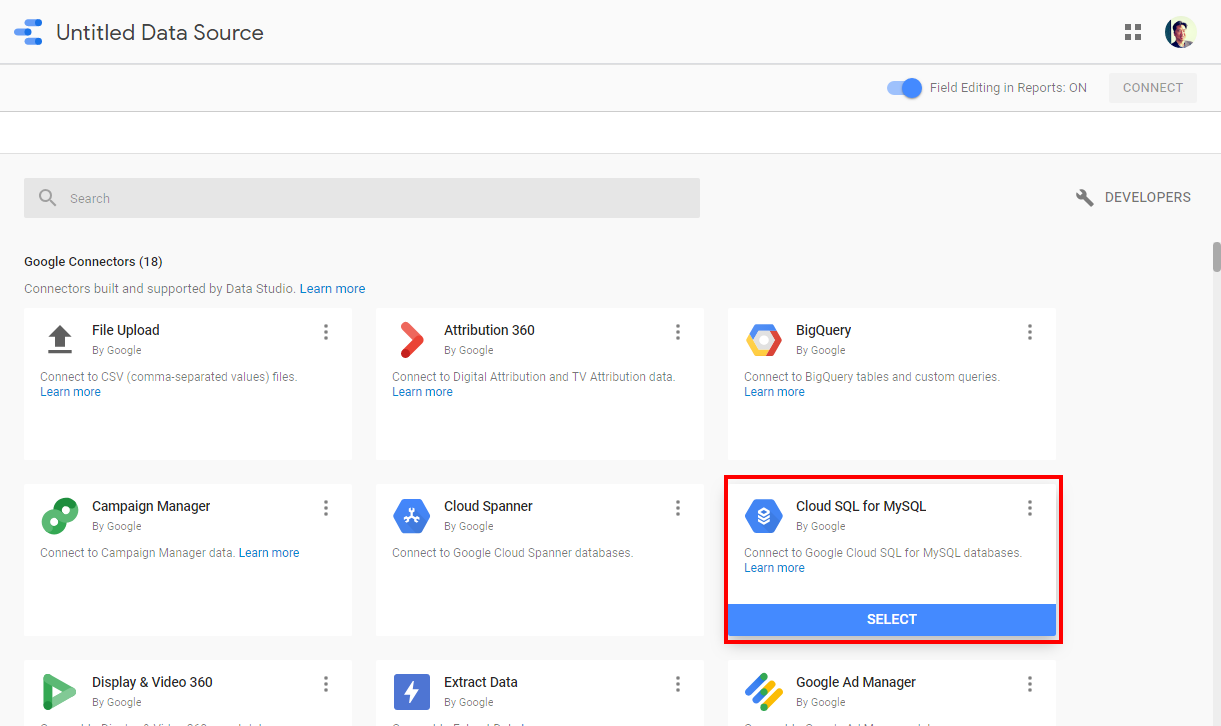Select the Extract Data lightning icon
This screenshot has height=726, width=1221.
click(411, 692)
